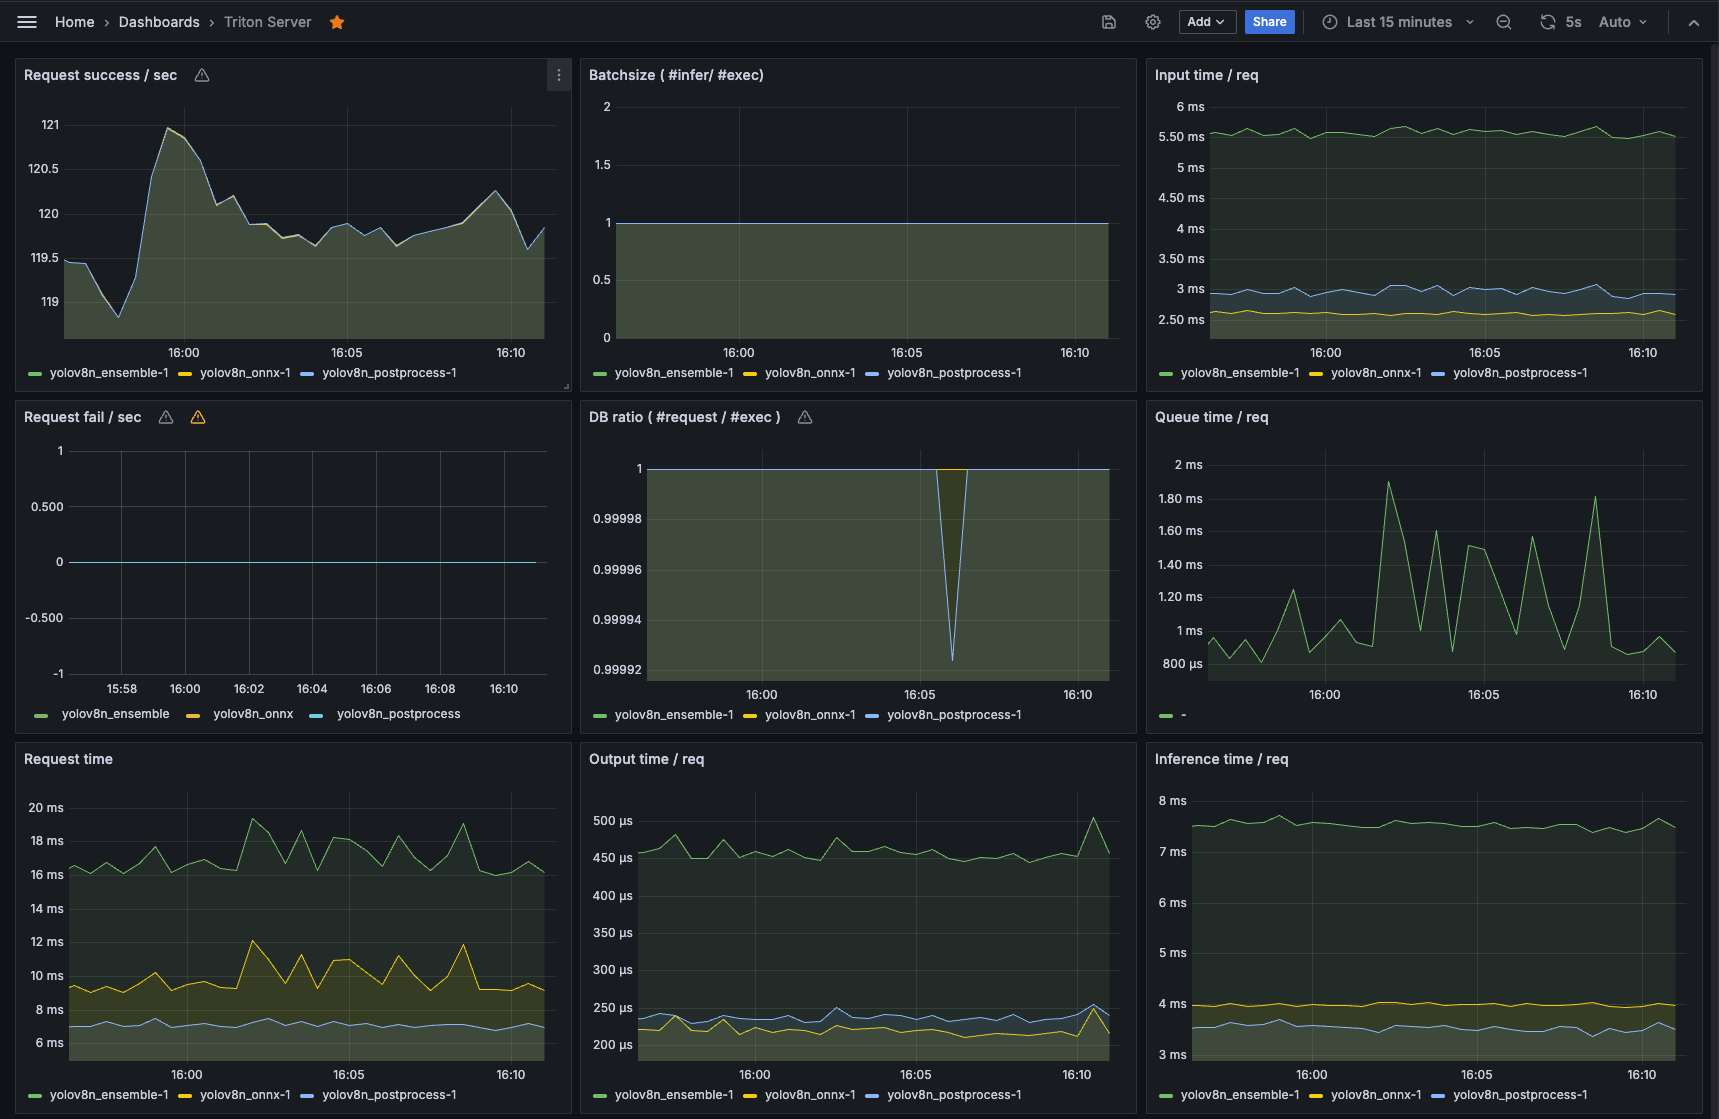The height and width of the screenshot is (1119, 1719).
Task: Click the save dashboard icon
Action: click(x=1109, y=22)
